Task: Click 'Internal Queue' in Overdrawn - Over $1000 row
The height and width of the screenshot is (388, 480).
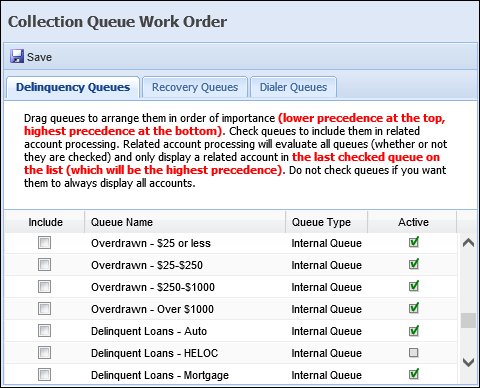Action: tap(327, 309)
